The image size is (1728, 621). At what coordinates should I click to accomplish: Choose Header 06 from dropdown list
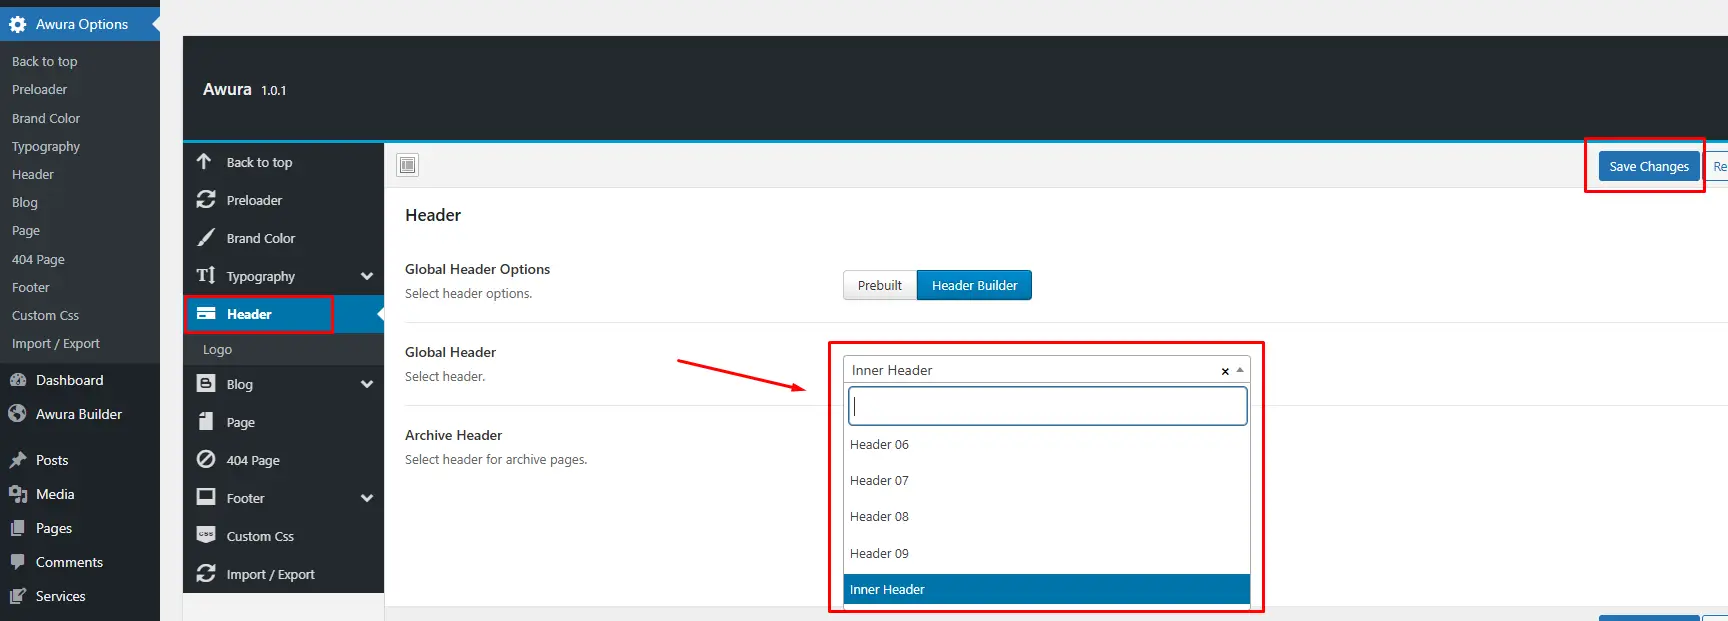click(1047, 444)
